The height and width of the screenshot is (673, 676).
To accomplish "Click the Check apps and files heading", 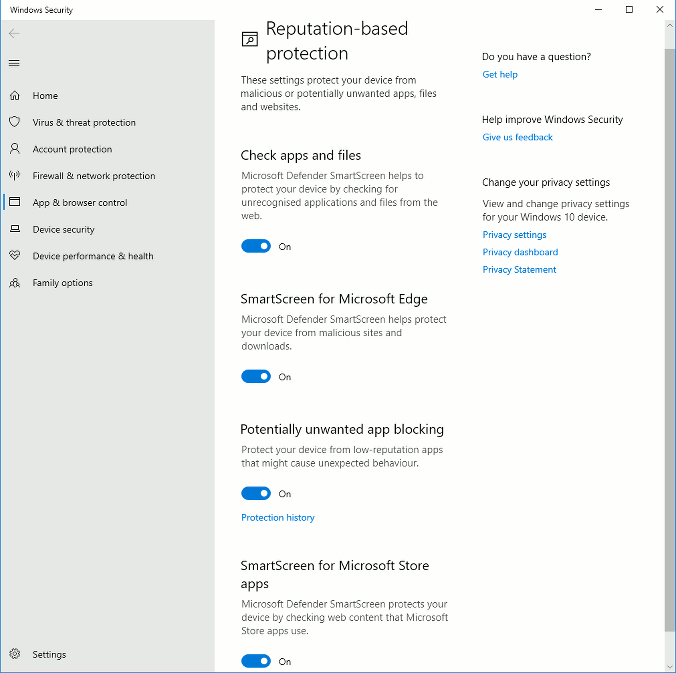I will (300, 155).
